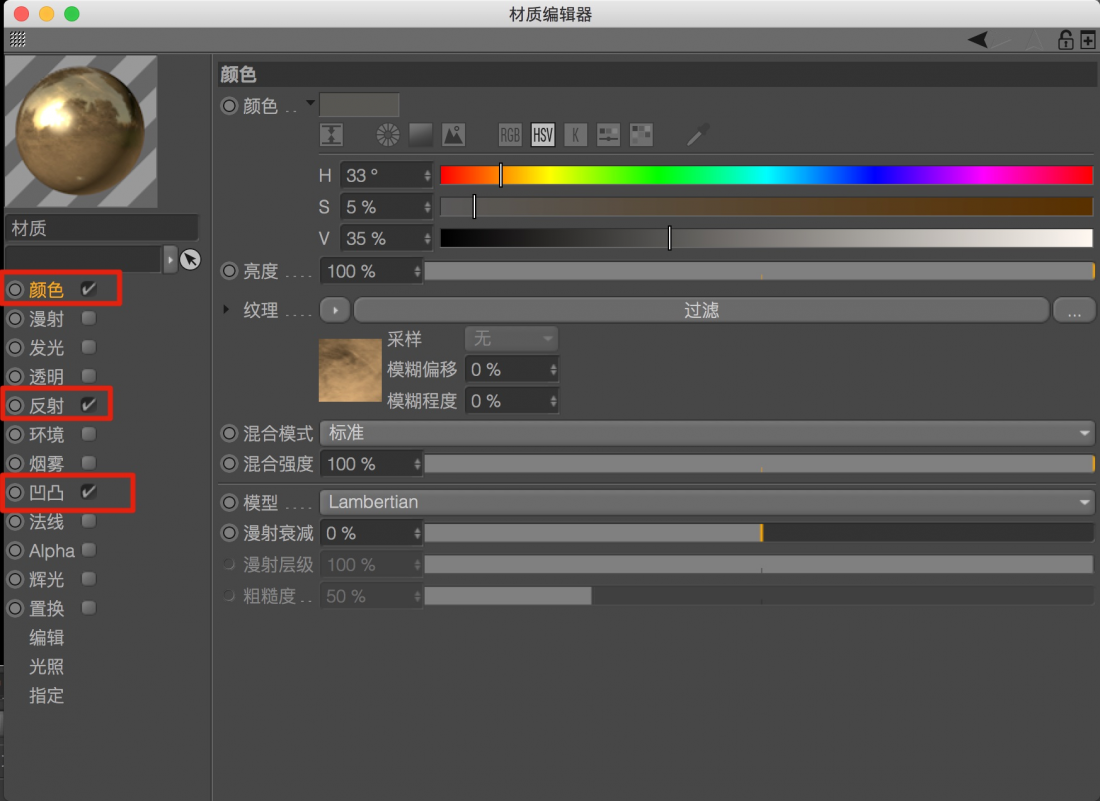
Task: Expand the 纹理 disclosure triangle
Action: 227,310
